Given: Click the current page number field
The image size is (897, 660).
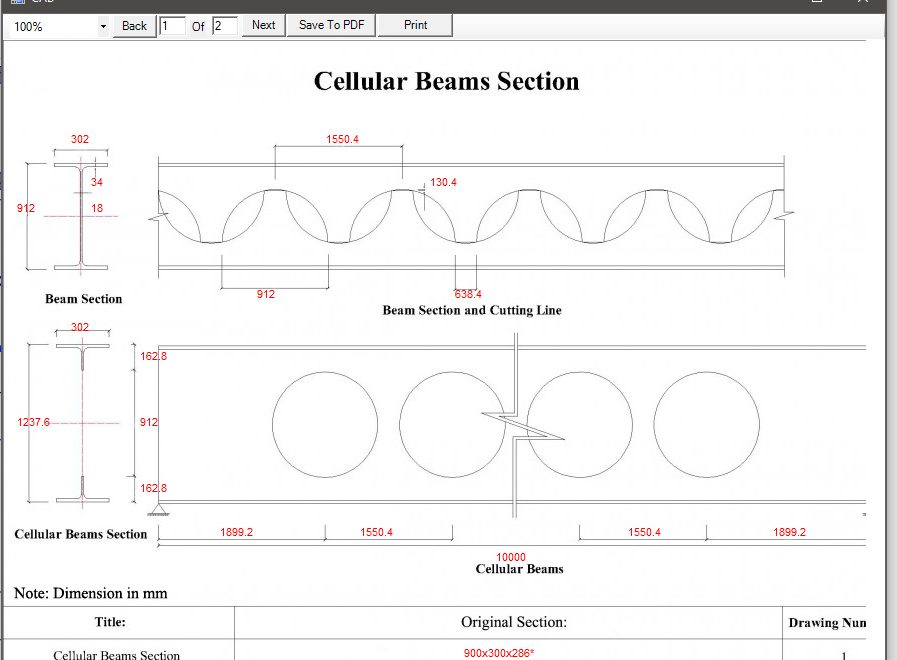Looking at the screenshot, I should click(x=172, y=26).
